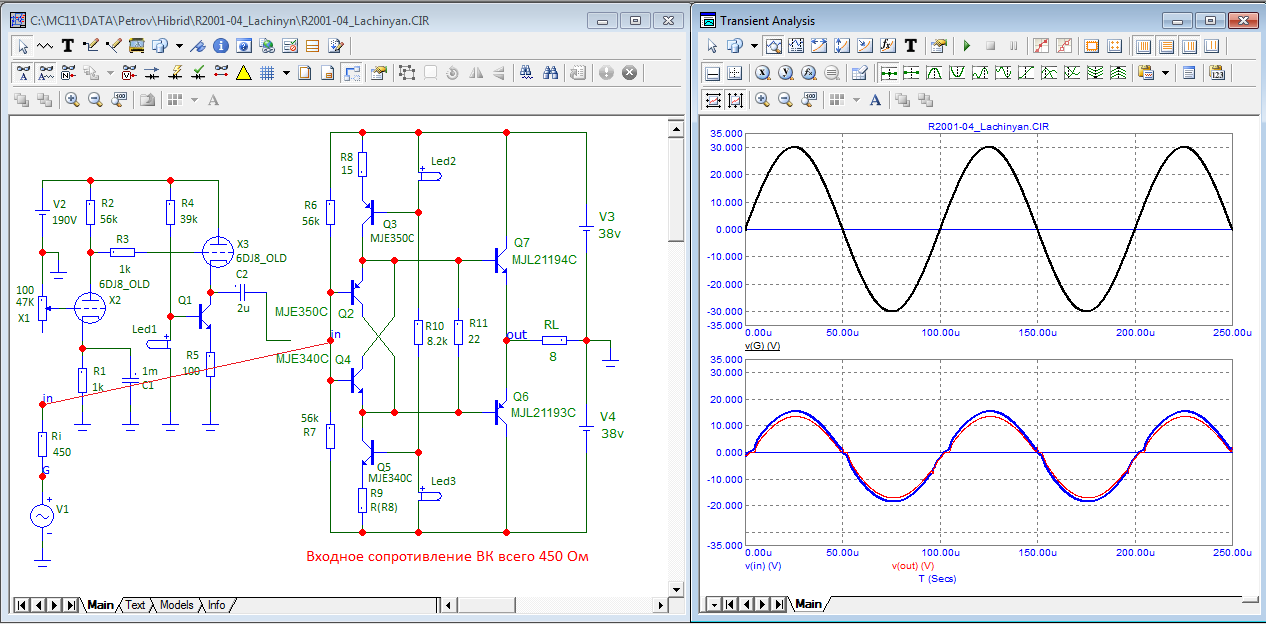Image resolution: width=1266 pixels, height=624 pixels.
Task: Click the Find binoculars icon in schematic toolbar
Action: [x=549, y=72]
